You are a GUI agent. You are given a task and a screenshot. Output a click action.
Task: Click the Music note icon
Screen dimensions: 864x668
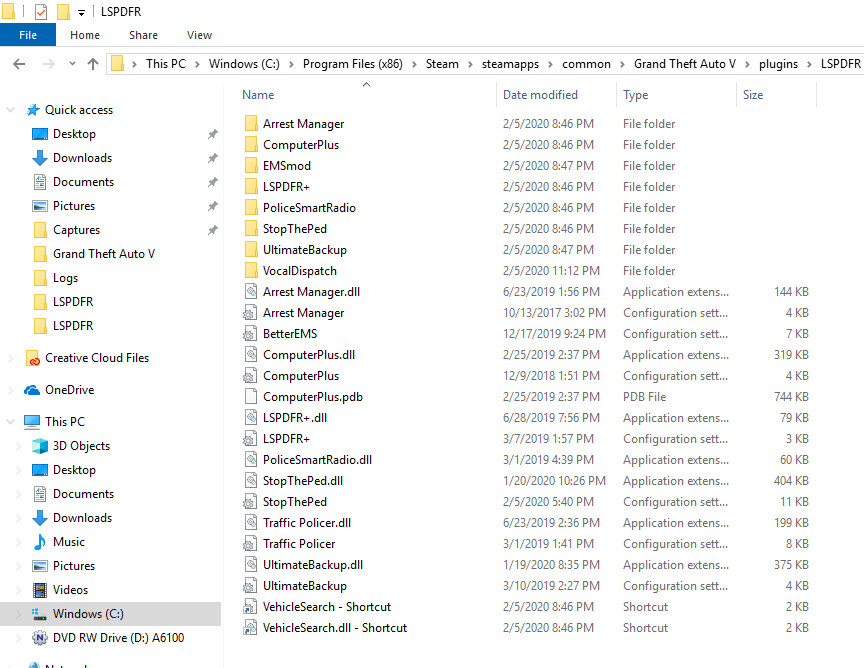(40, 542)
